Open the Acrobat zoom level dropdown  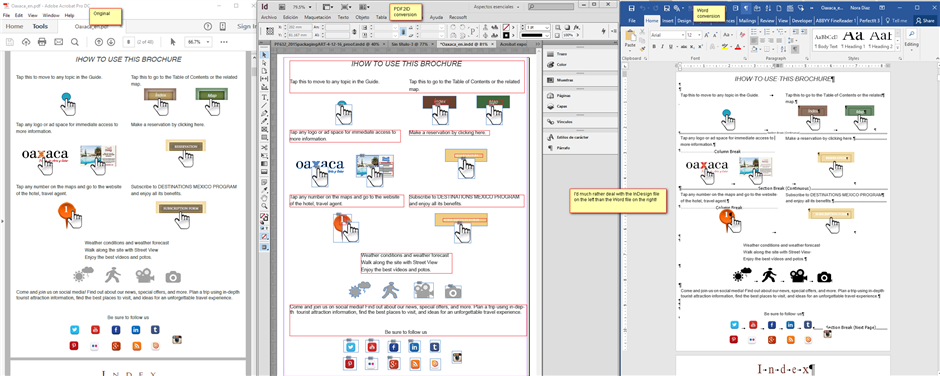[199, 42]
